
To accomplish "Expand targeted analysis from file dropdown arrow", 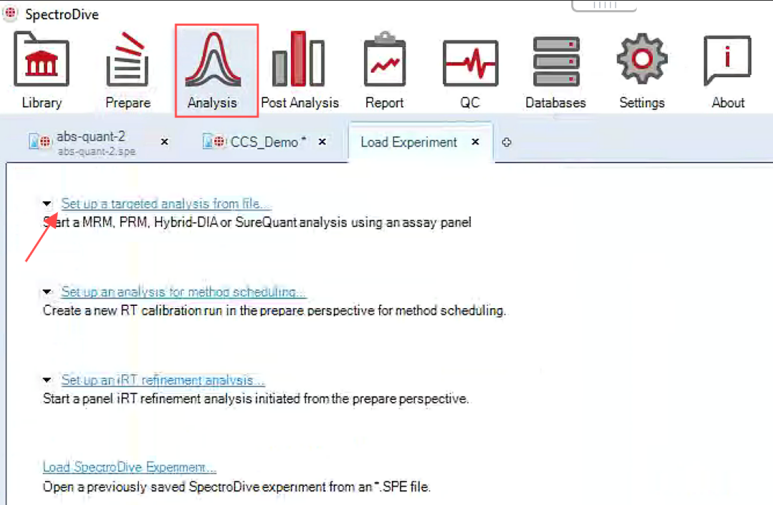I will click(47, 203).
